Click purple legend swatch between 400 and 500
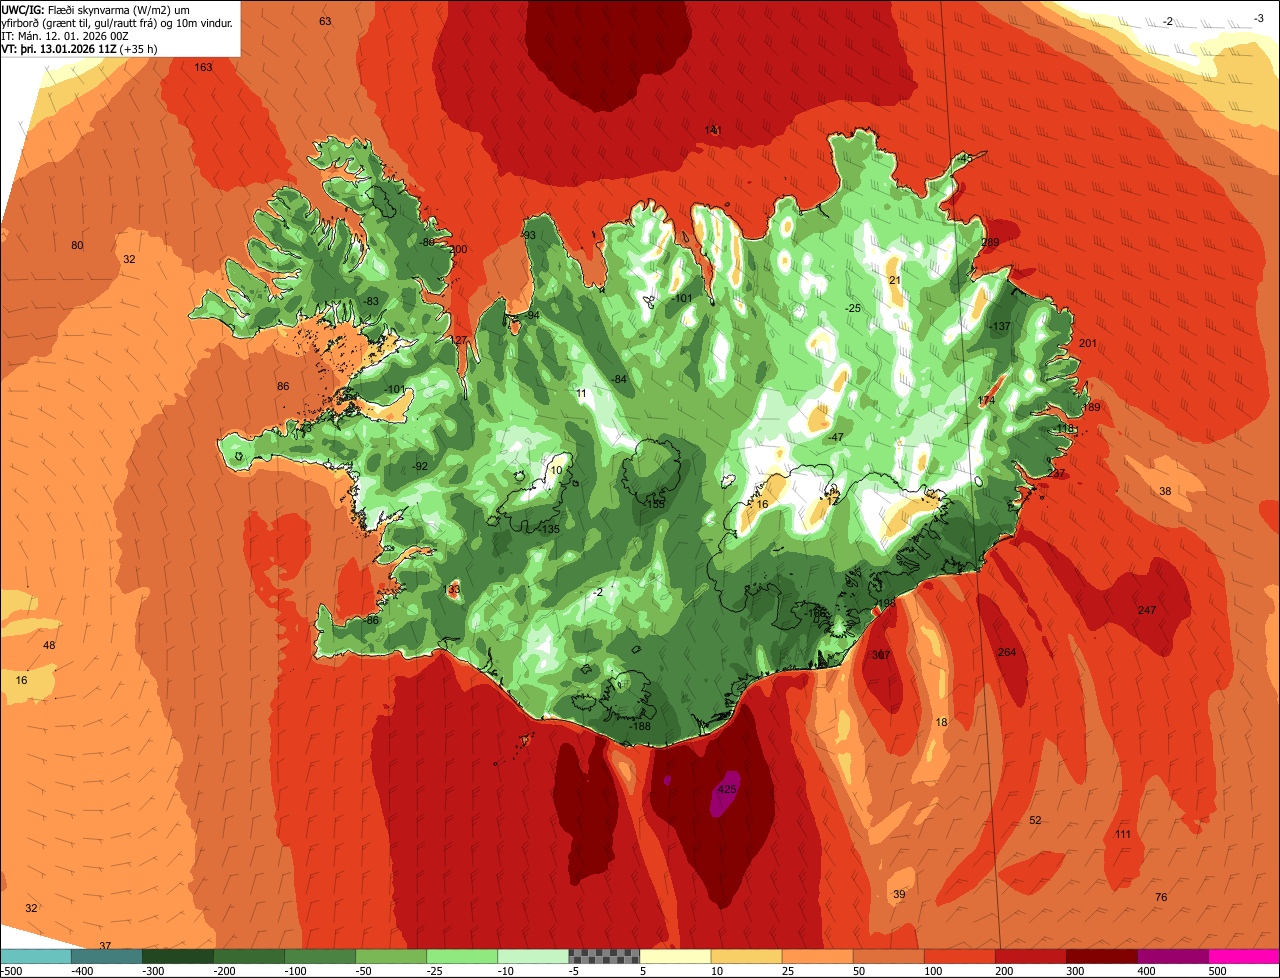Screen dimensions: 1280x978 tap(1173, 956)
